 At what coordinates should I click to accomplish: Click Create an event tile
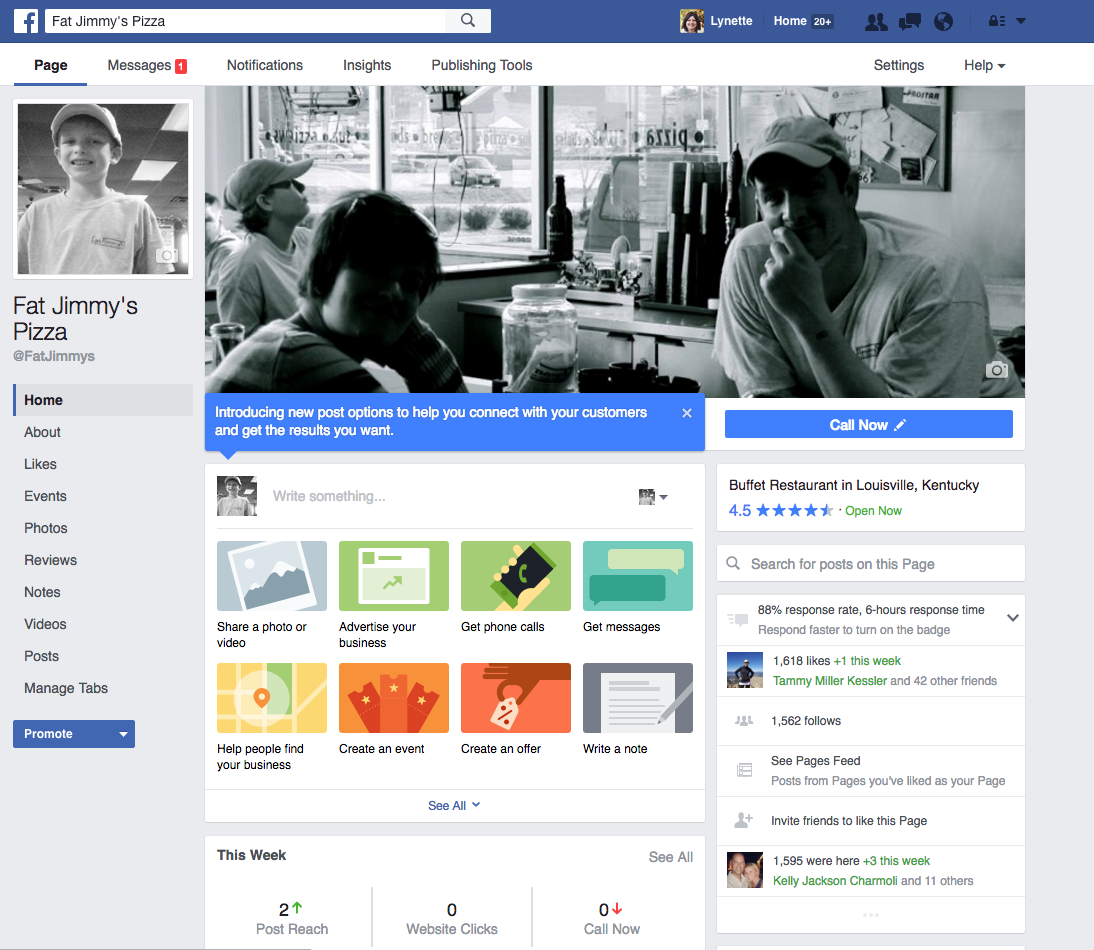click(394, 710)
